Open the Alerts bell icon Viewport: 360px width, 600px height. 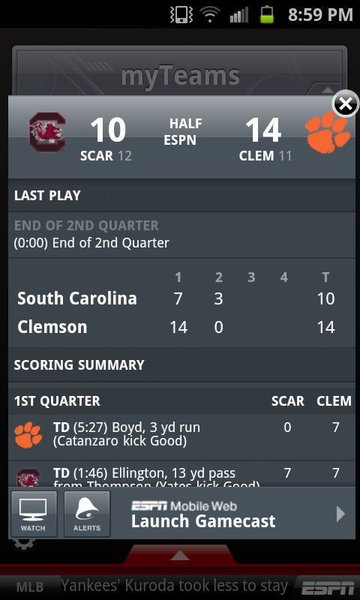(x=87, y=514)
